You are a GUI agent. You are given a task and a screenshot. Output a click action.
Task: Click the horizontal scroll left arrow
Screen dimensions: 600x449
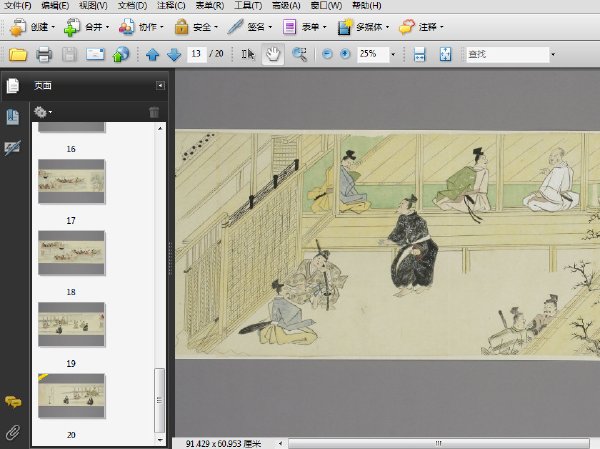[x=280, y=443]
